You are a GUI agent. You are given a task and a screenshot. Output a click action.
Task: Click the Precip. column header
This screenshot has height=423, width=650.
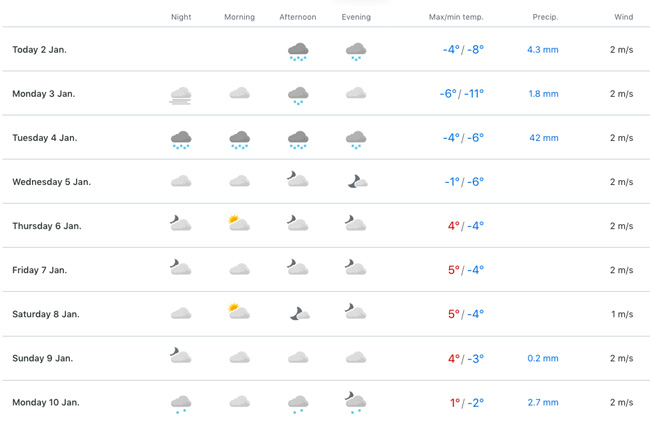(x=545, y=17)
